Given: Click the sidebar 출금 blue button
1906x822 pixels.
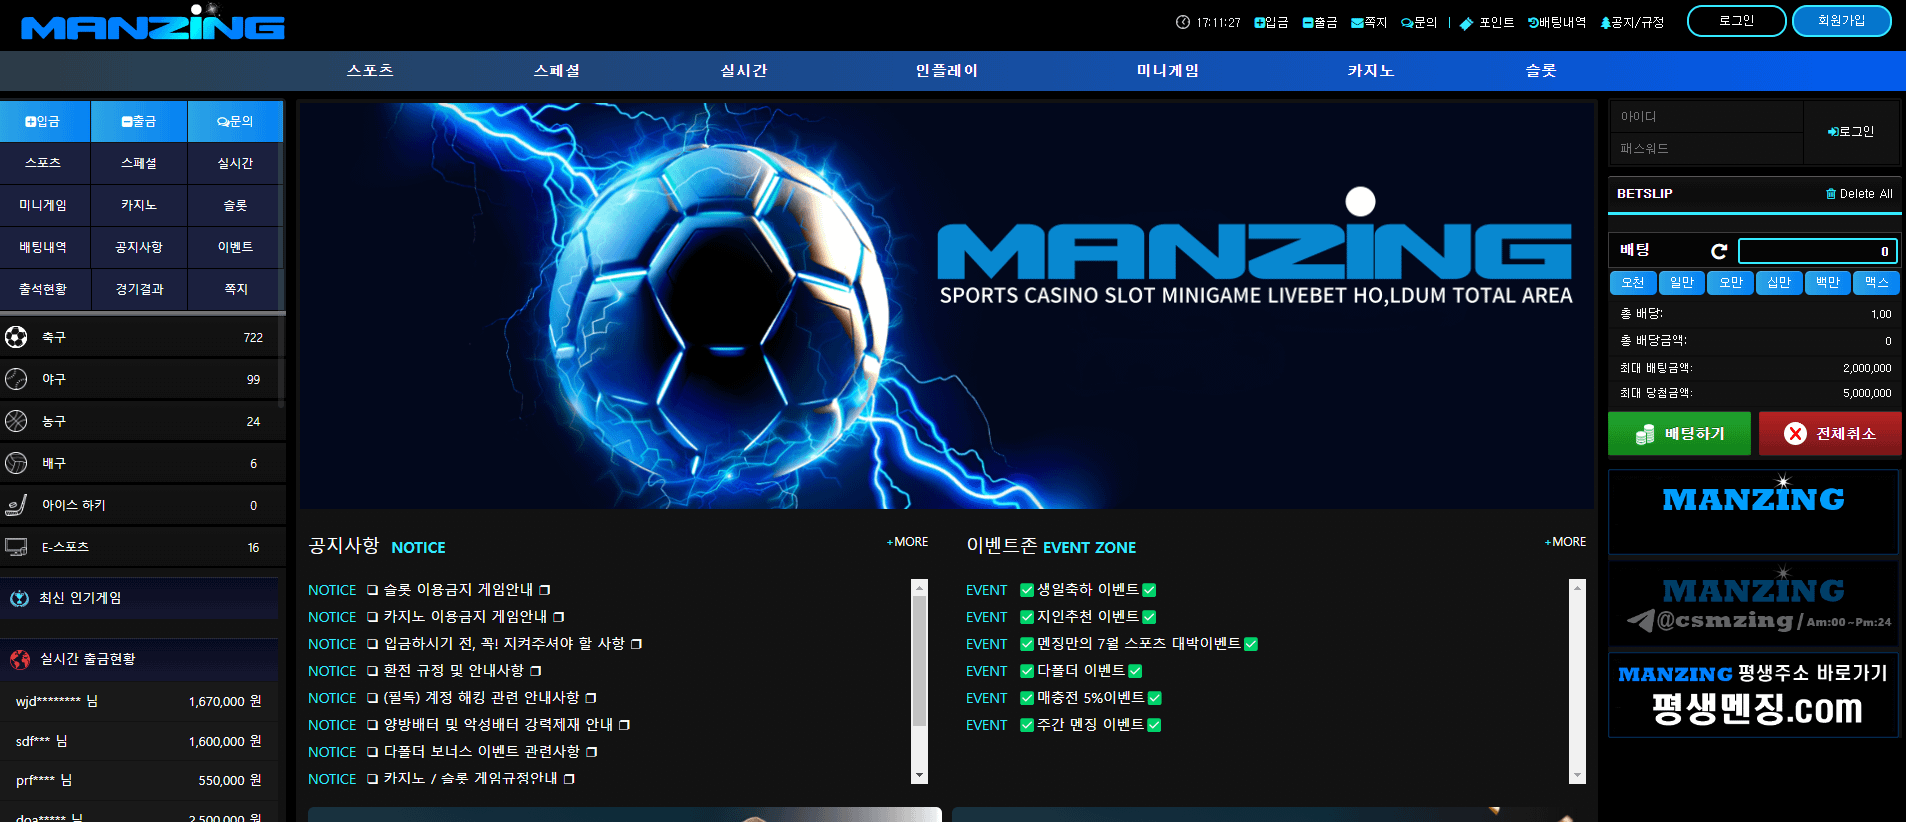Looking at the screenshot, I should [139, 121].
